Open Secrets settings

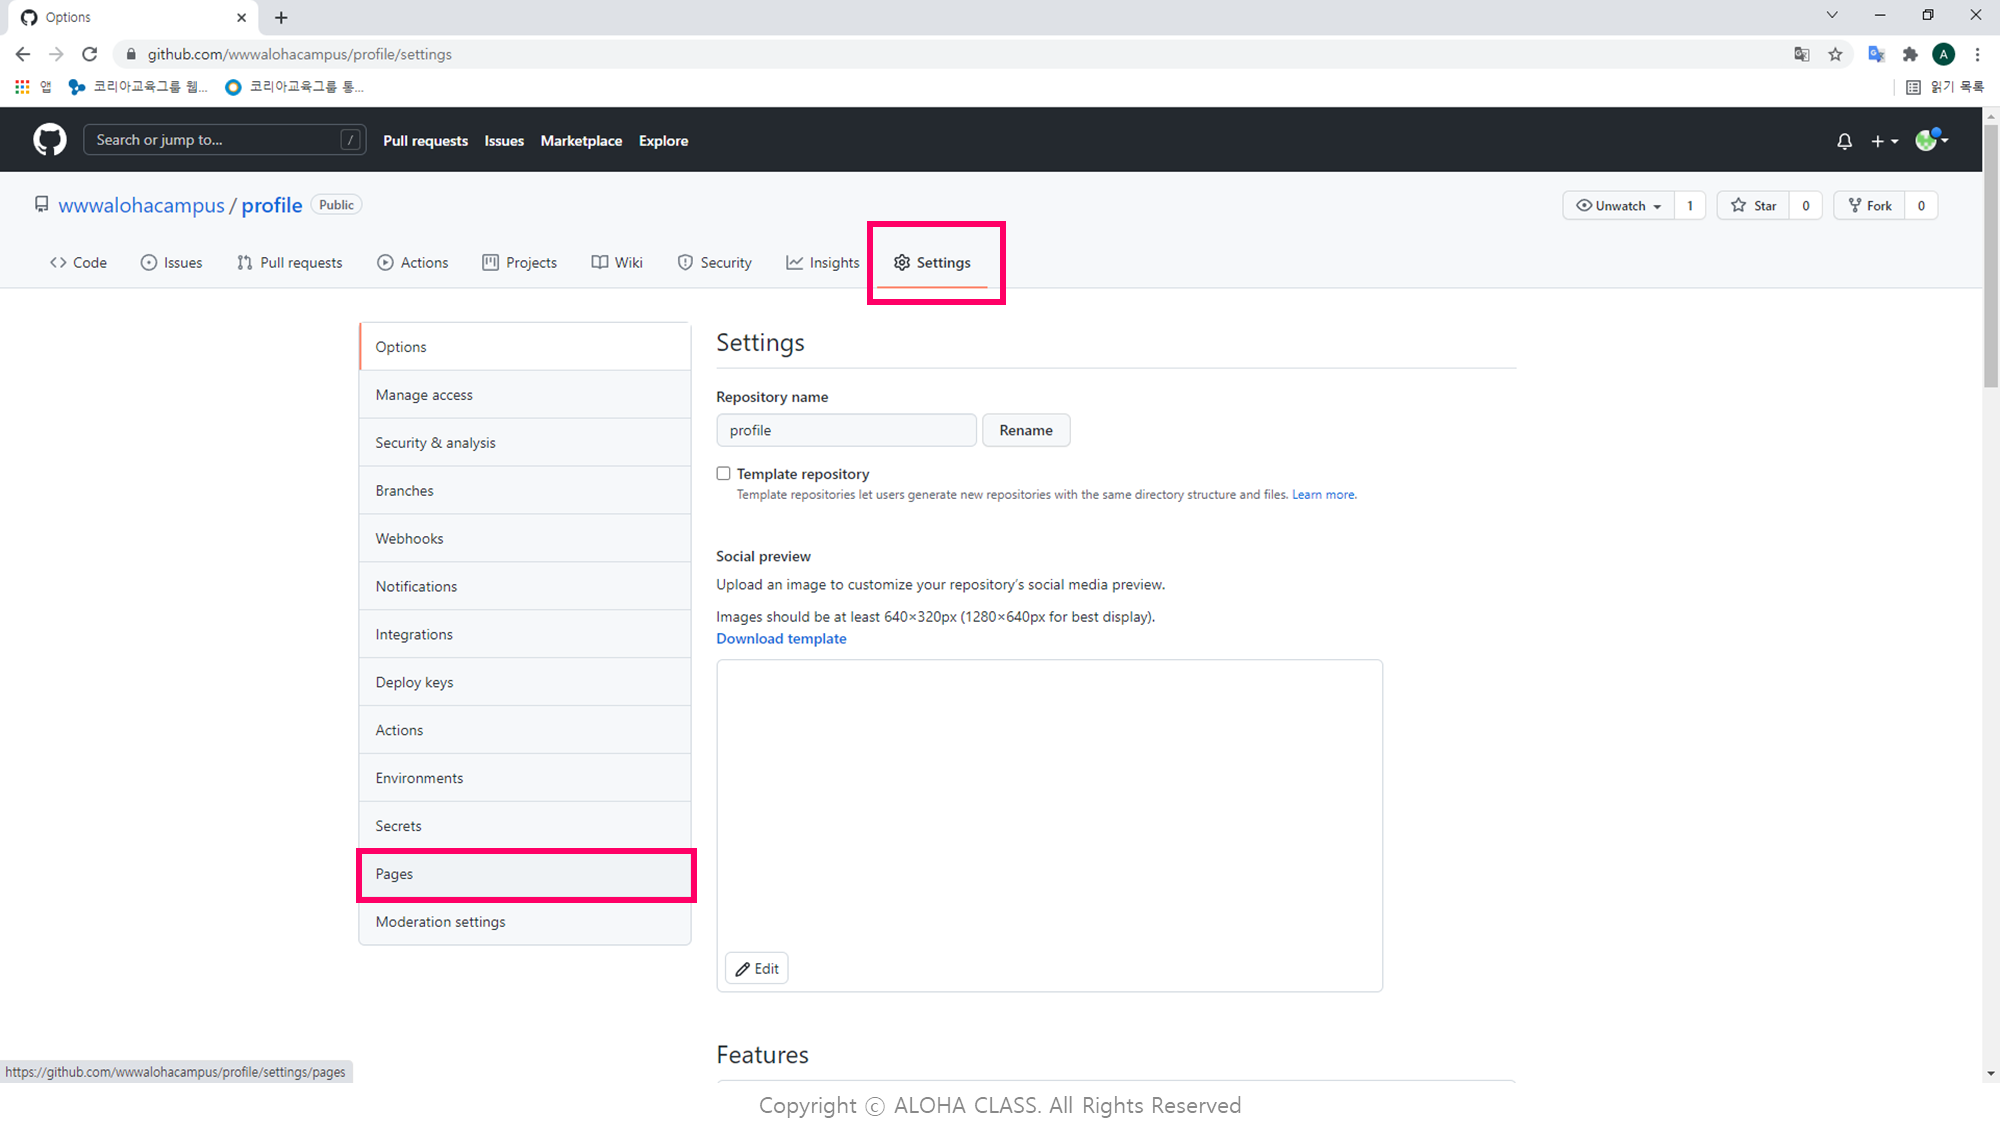(525, 826)
